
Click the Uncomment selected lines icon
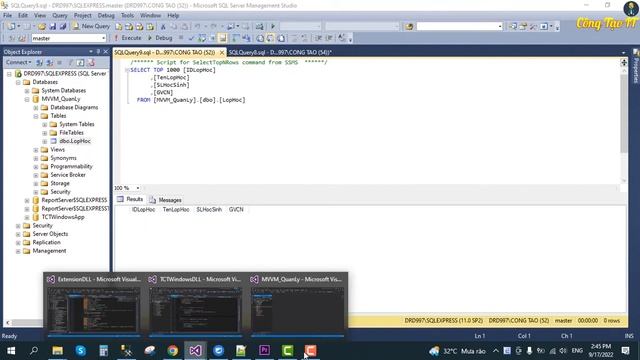pos(304,38)
